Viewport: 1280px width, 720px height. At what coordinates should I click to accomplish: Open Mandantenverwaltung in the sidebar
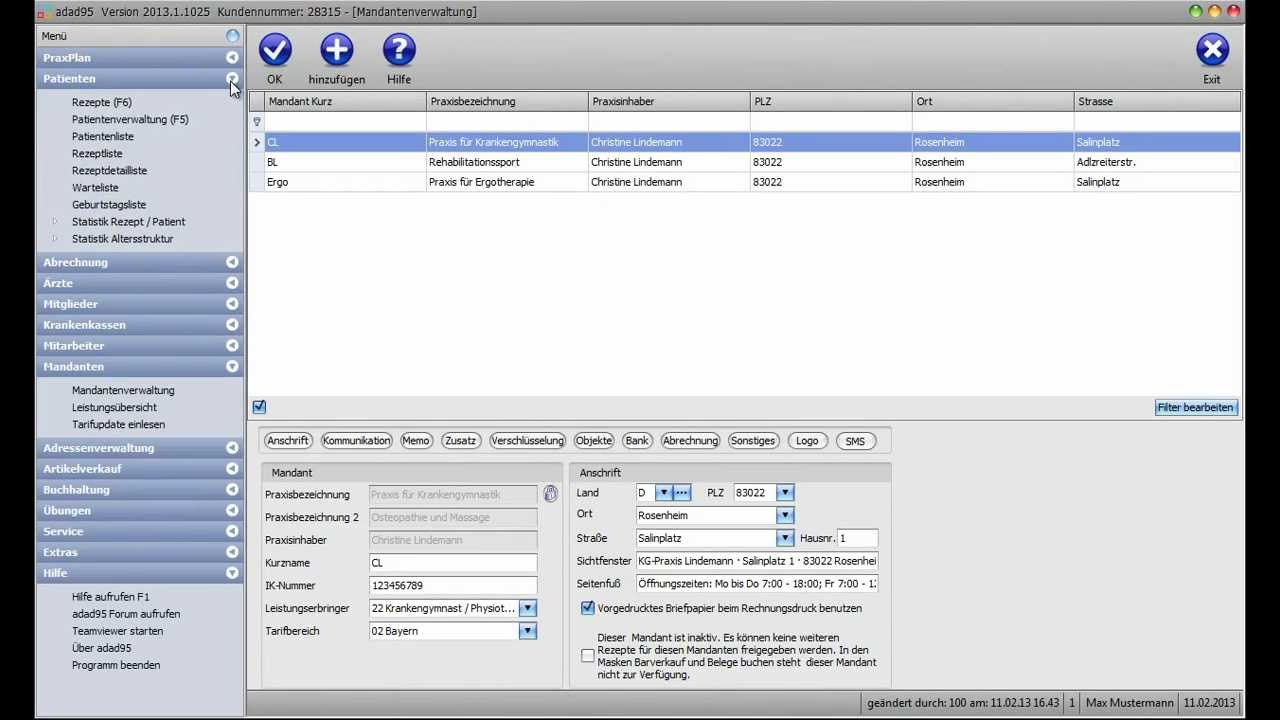[123, 391]
